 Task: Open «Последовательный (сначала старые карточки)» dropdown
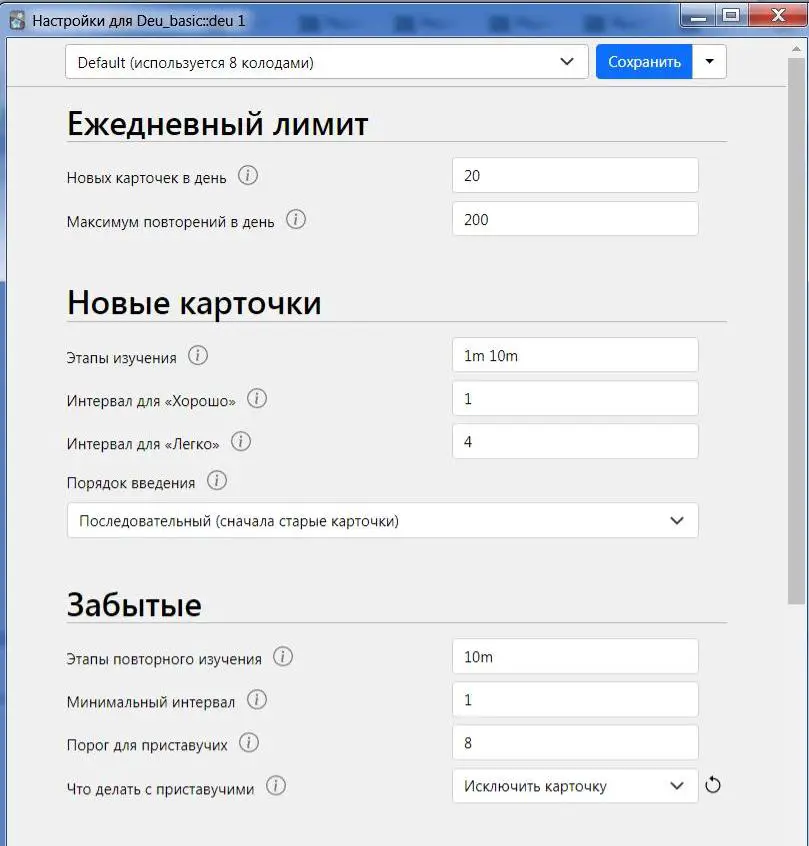click(383, 521)
